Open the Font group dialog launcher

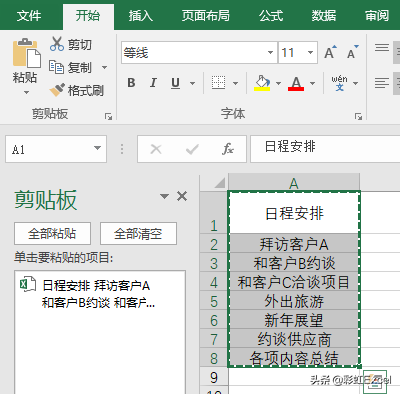click(x=358, y=116)
